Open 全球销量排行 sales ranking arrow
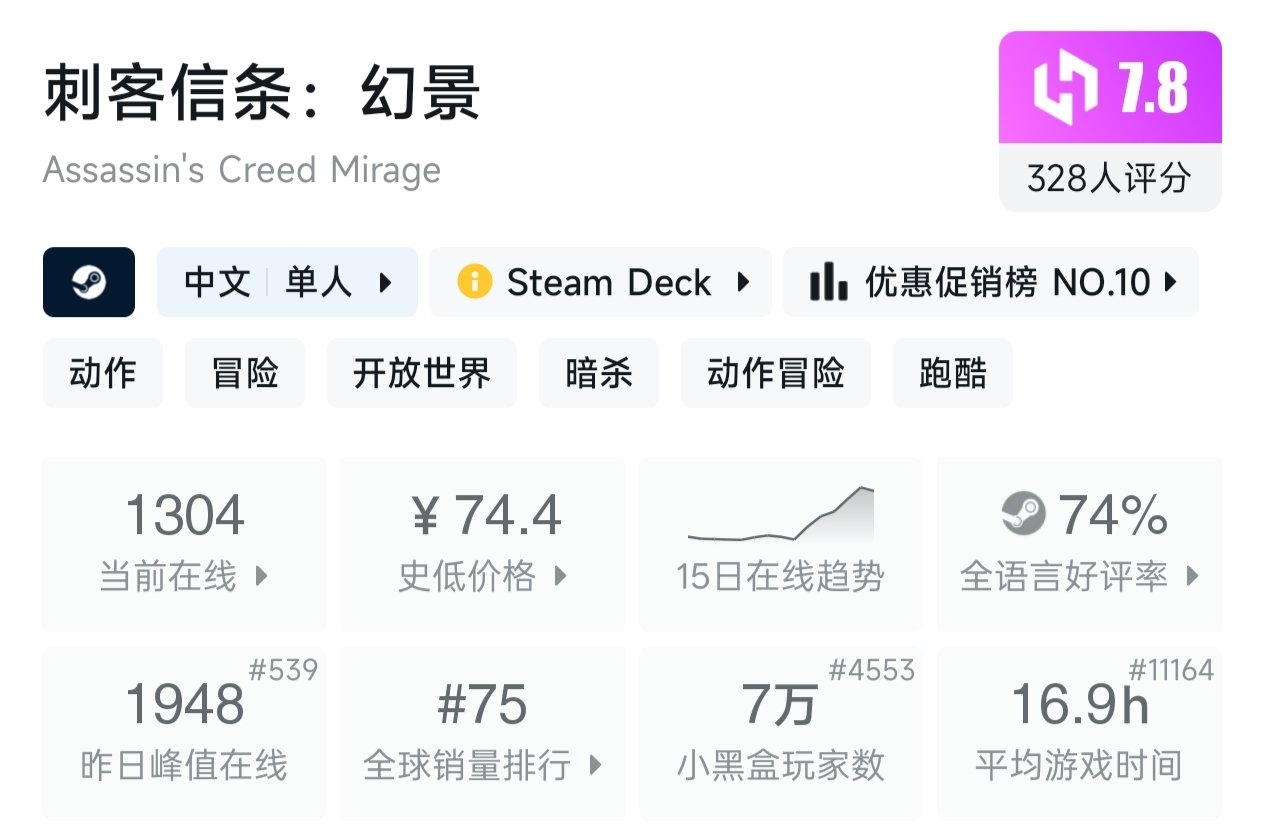 click(x=596, y=766)
